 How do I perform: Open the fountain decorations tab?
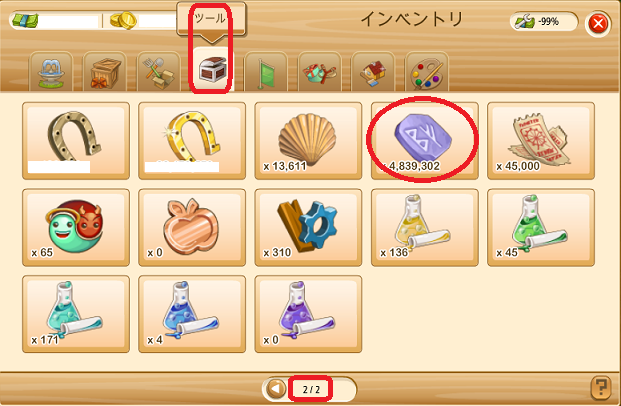[x=51, y=72]
